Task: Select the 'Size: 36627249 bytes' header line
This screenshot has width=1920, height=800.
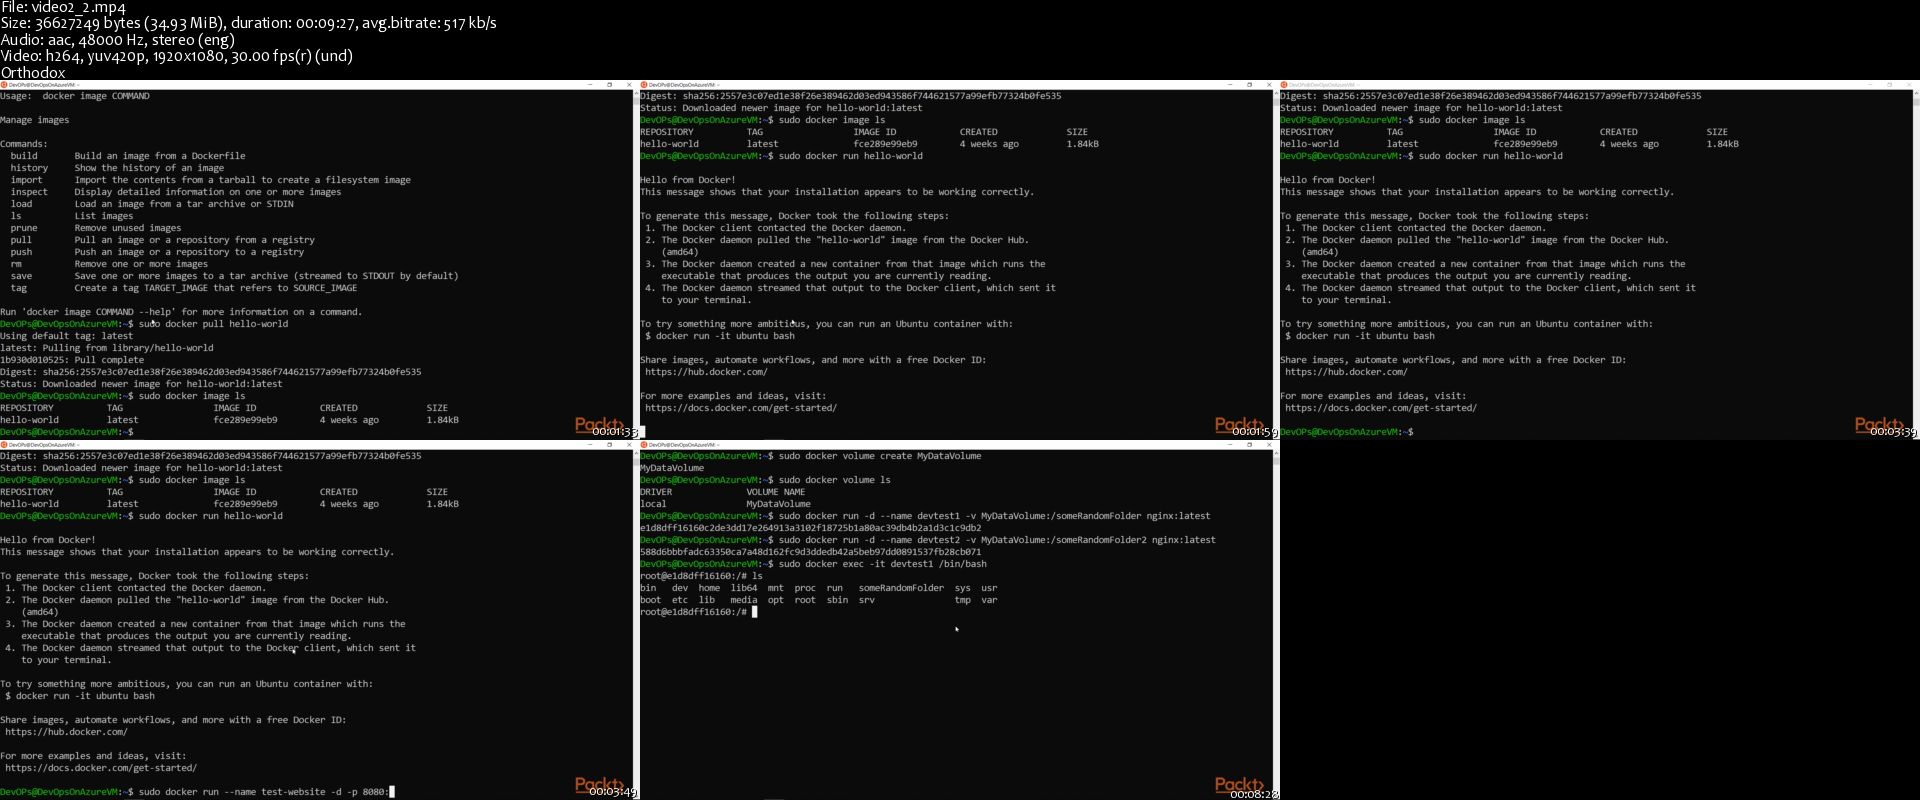Action: click(248, 23)
